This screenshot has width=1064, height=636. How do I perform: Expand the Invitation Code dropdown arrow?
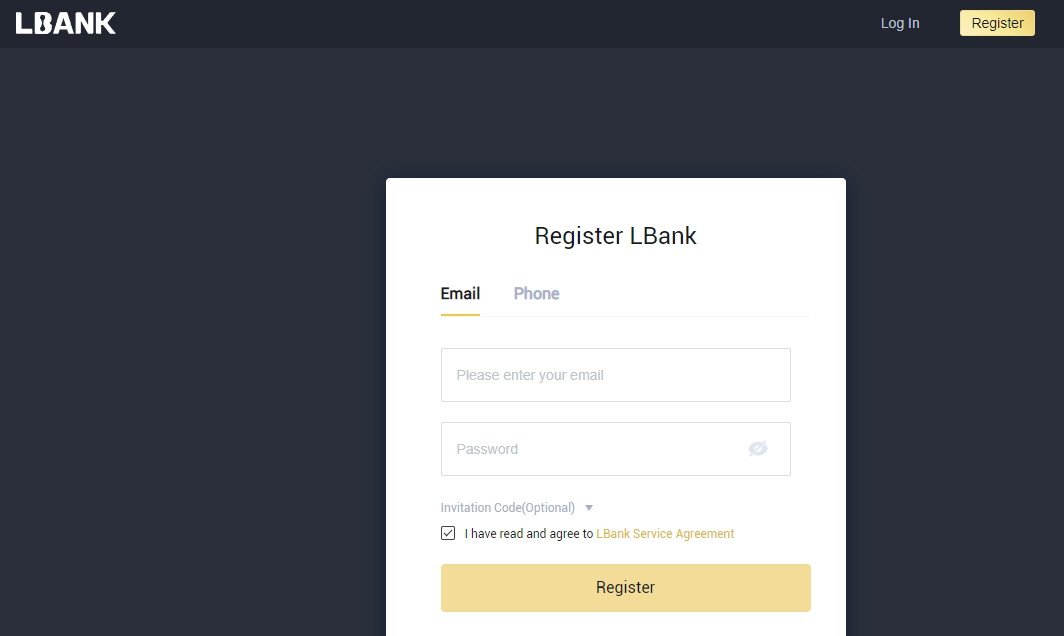pos(589,508)
